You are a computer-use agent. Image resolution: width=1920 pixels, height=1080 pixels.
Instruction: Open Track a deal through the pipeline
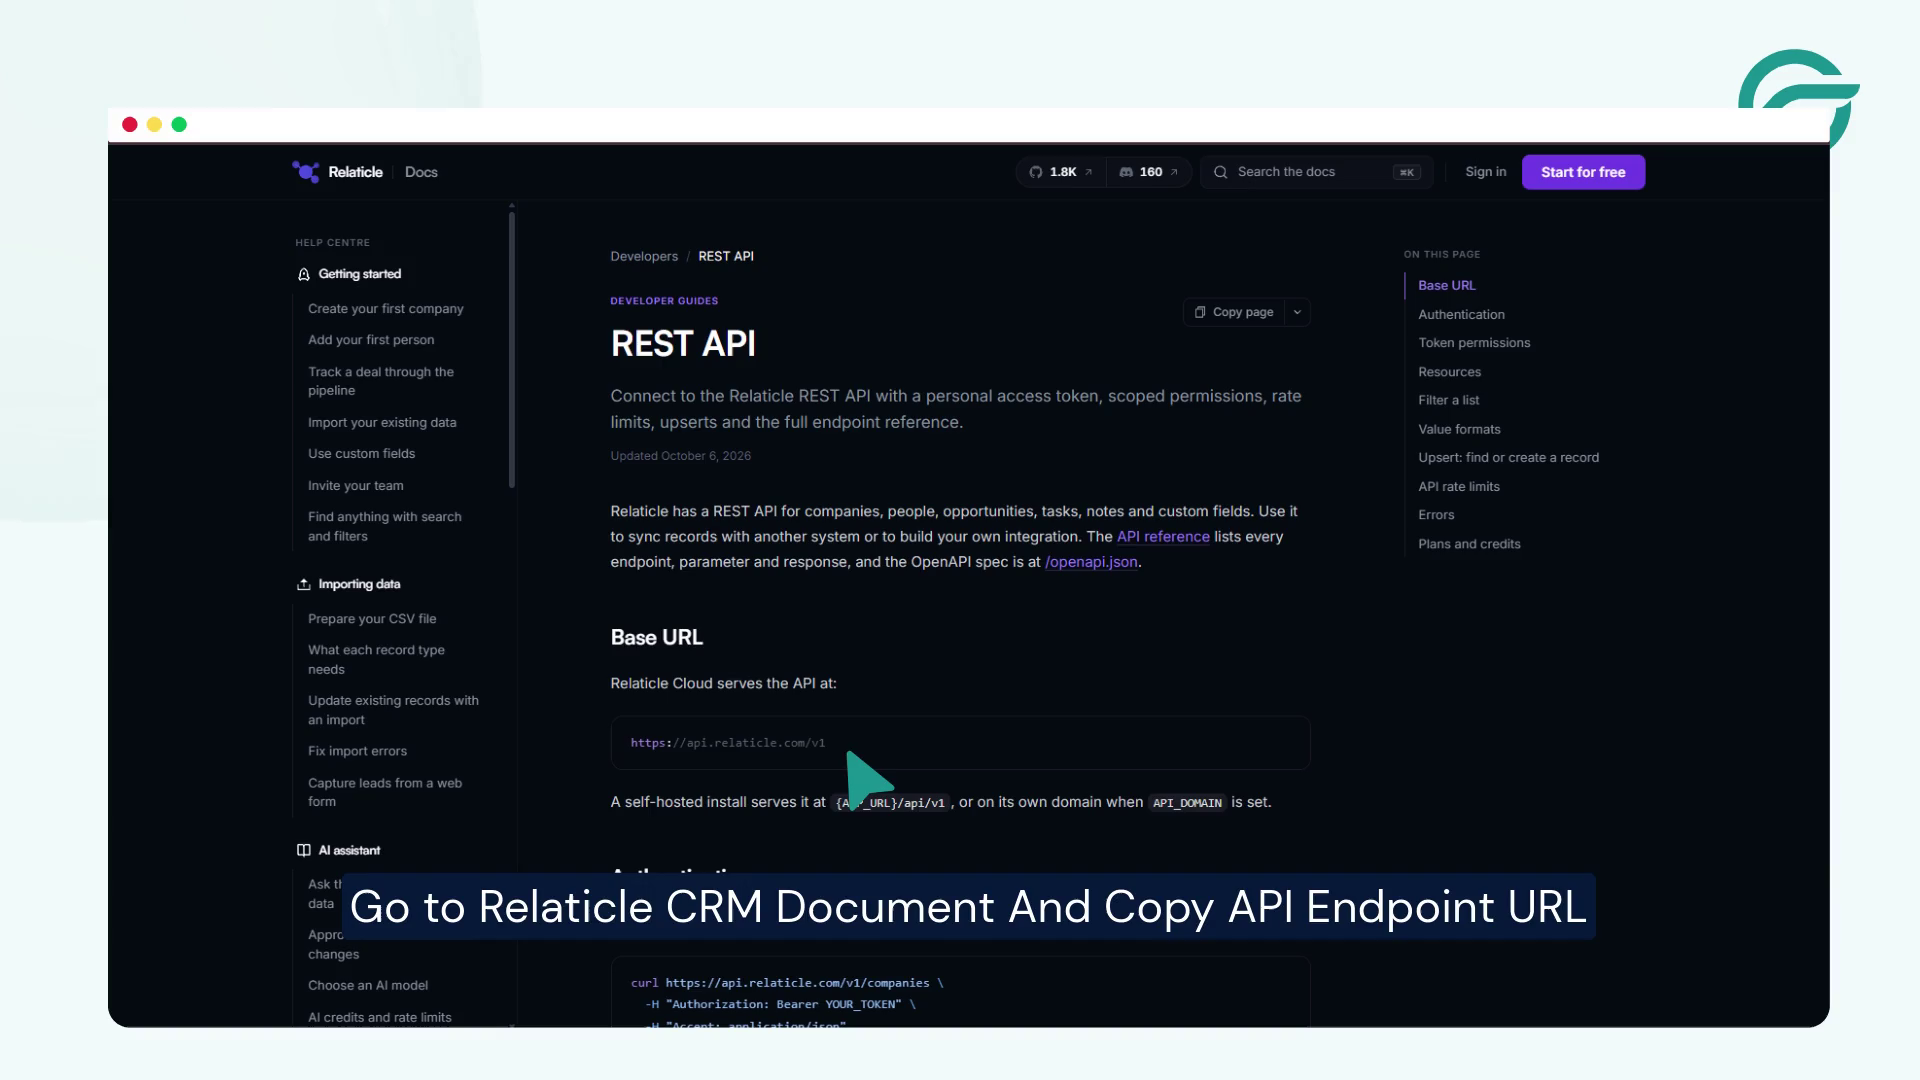[x=381, y=381]
